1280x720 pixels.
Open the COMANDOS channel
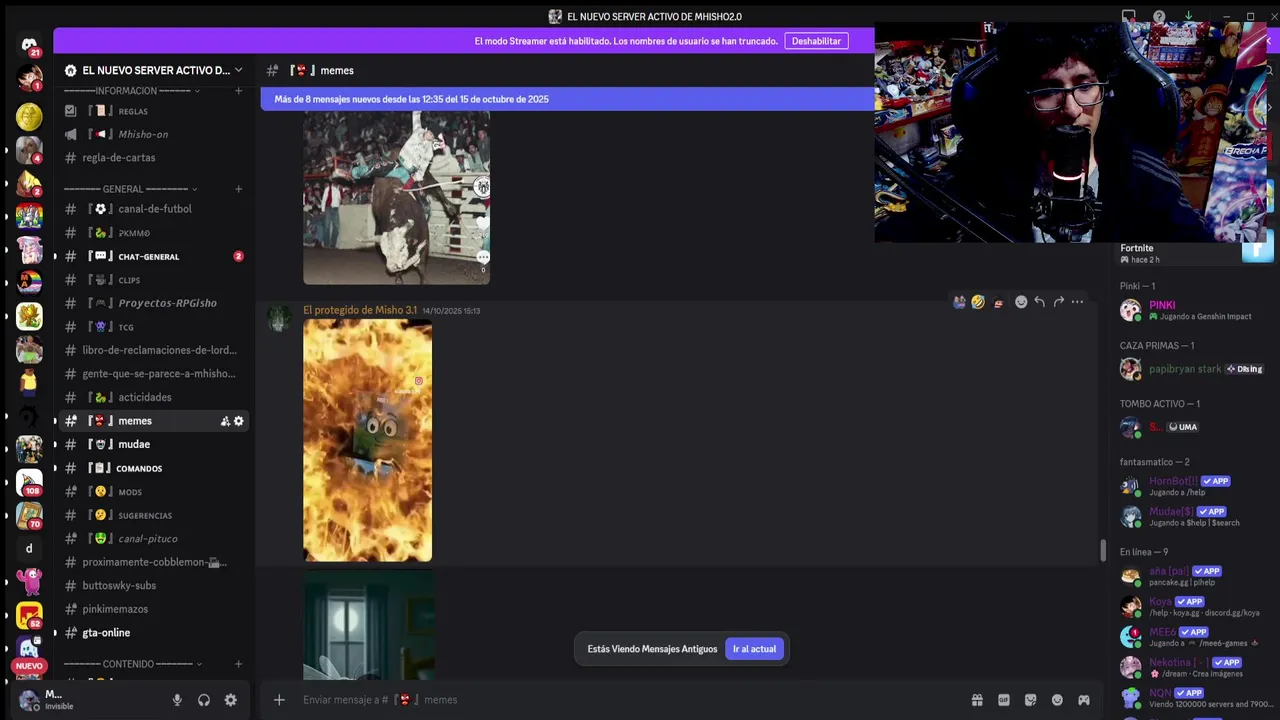pyautogui.click(x=153, y=468)
